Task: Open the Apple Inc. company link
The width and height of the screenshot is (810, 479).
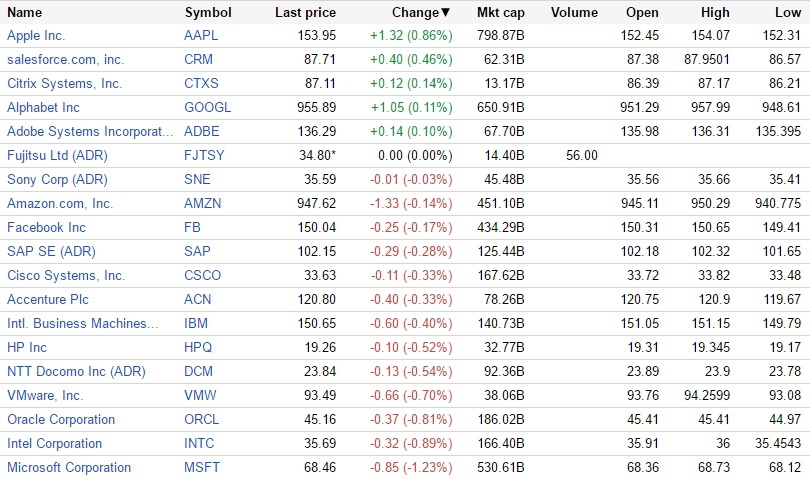Action: pos(36,36)
